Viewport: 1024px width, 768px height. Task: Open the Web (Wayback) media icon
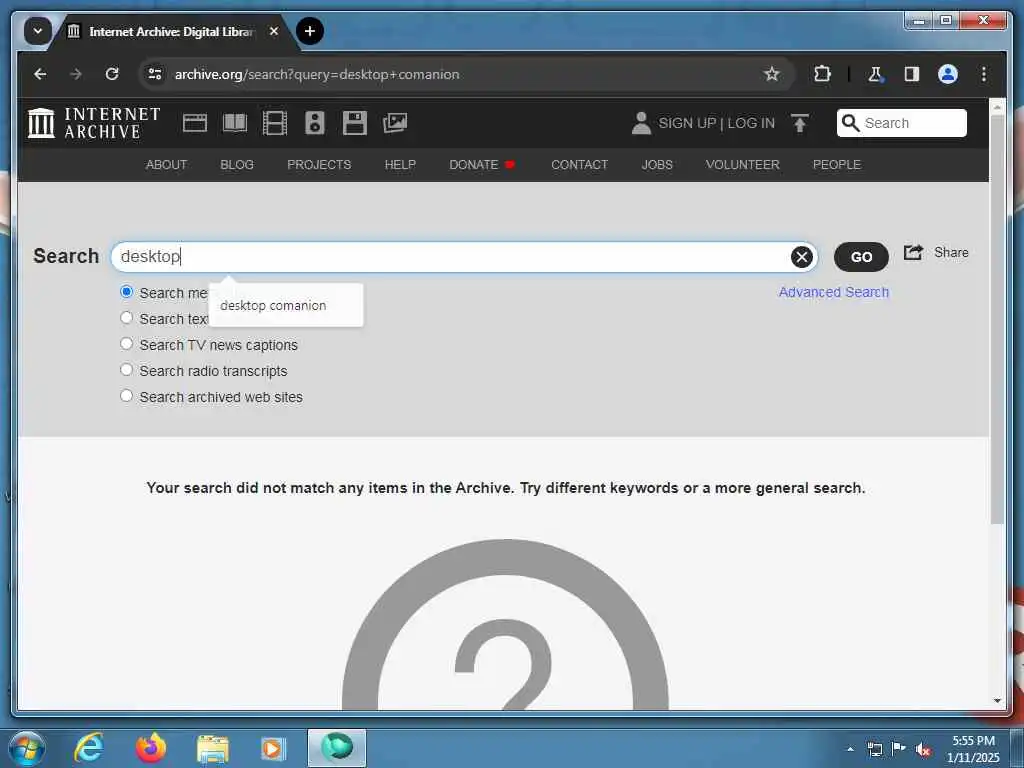[195, 123]
